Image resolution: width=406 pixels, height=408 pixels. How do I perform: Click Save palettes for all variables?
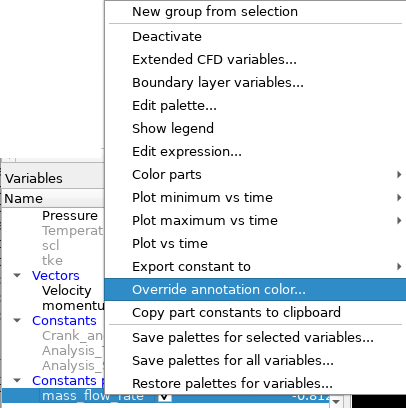pos(255,360)
